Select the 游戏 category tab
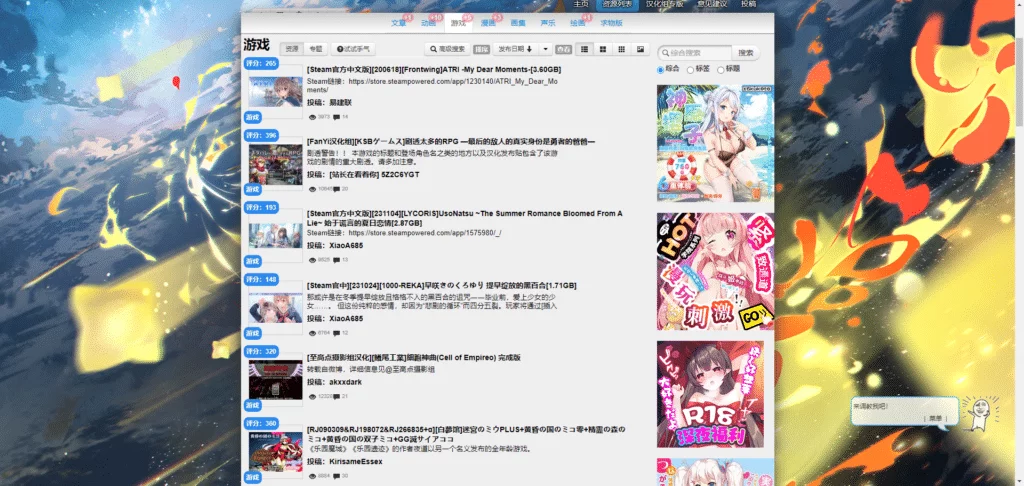 (x=458, y=23)
